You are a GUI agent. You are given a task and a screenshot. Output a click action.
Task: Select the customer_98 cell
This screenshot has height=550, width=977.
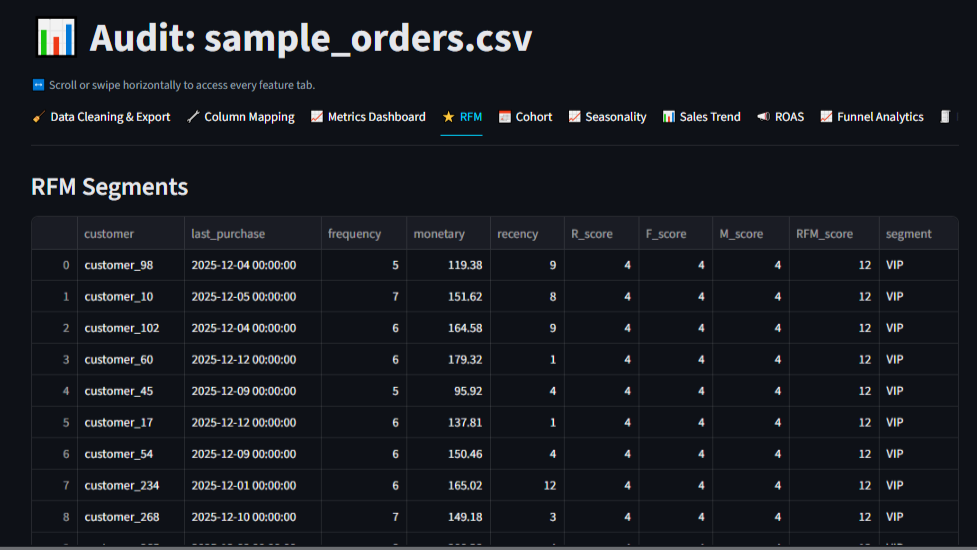[131, 265]
